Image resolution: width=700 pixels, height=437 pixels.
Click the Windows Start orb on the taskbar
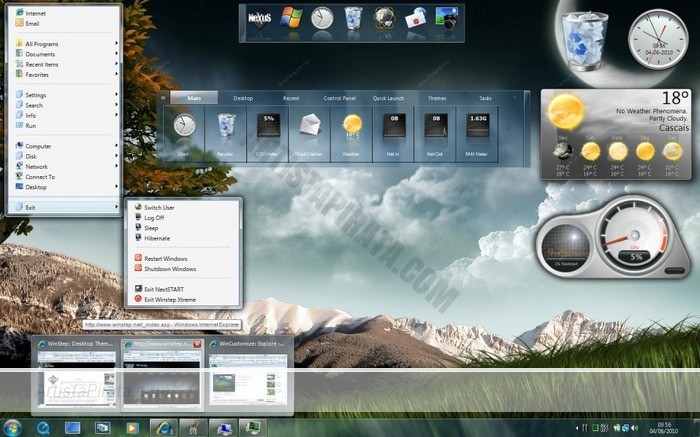[x=12, y=428]
